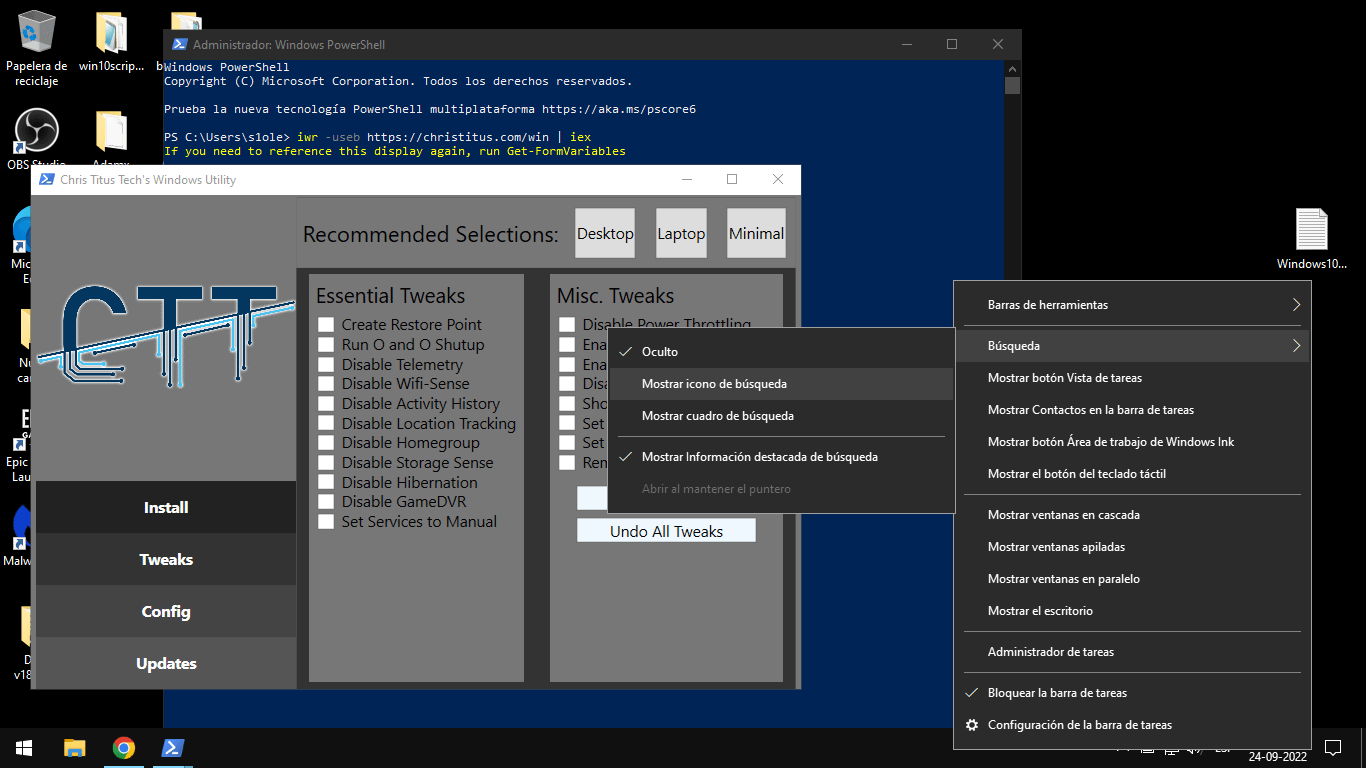Choose Mostrar cuadro de búsqueda

point(781,416)
